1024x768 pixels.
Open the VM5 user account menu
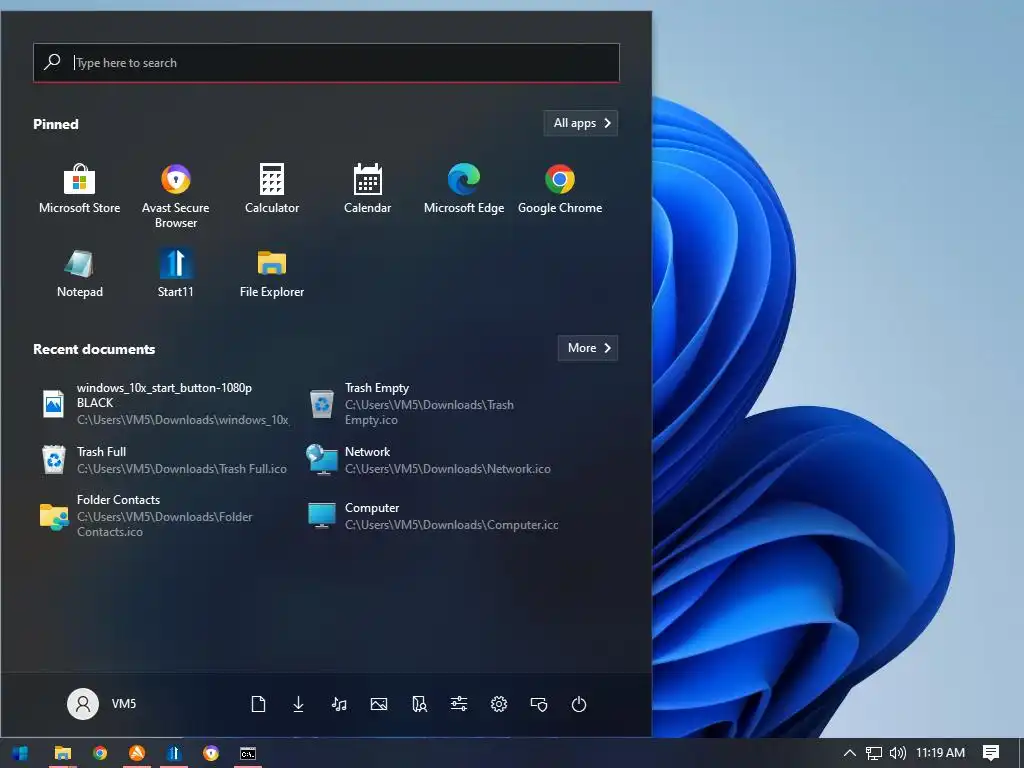102,703
